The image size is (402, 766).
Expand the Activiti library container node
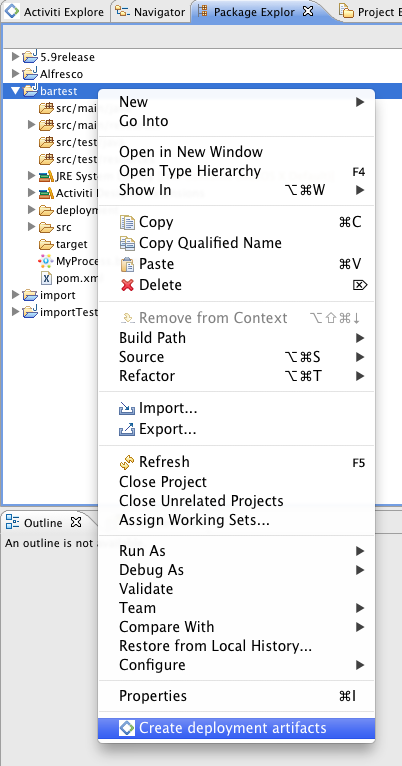[31, 193]
